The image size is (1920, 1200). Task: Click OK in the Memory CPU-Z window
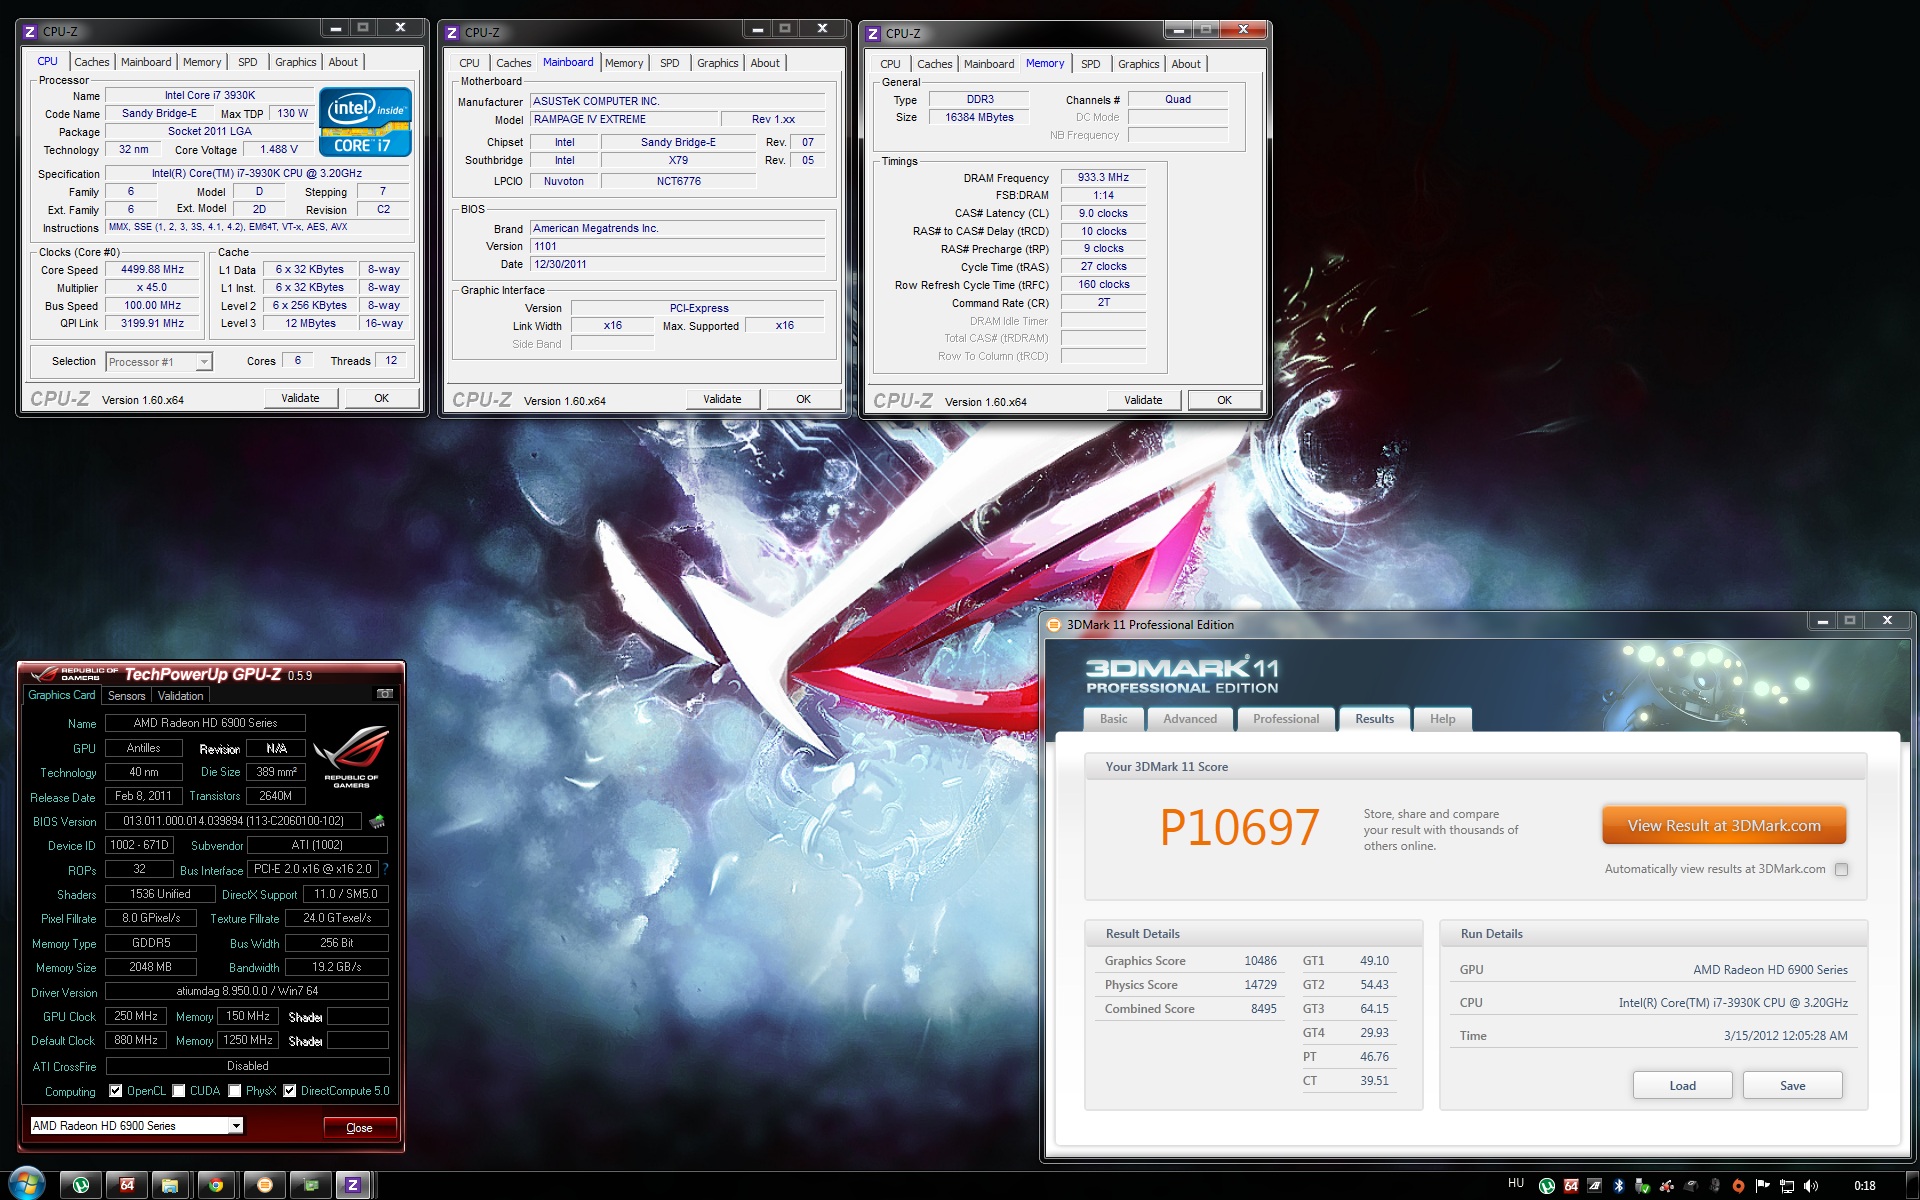point(1224,400)
